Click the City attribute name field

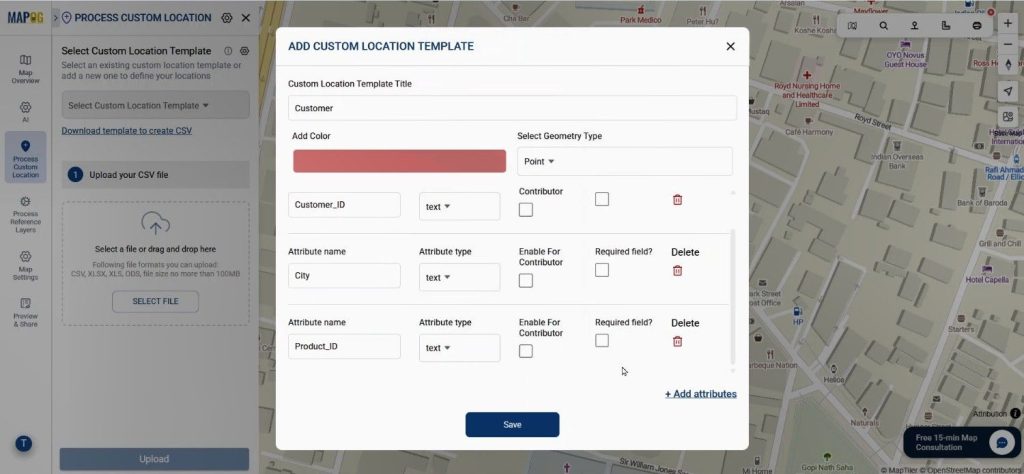pos(344,276)
